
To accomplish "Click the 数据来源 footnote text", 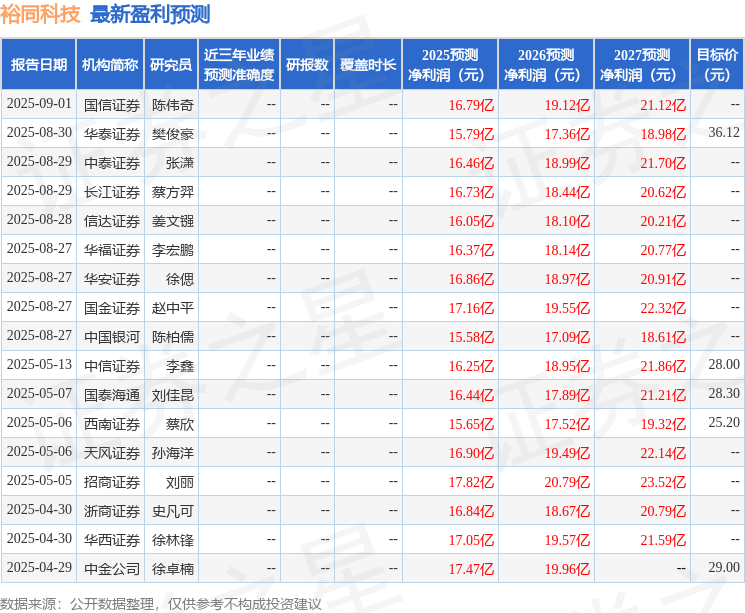I will click(161, 604).
